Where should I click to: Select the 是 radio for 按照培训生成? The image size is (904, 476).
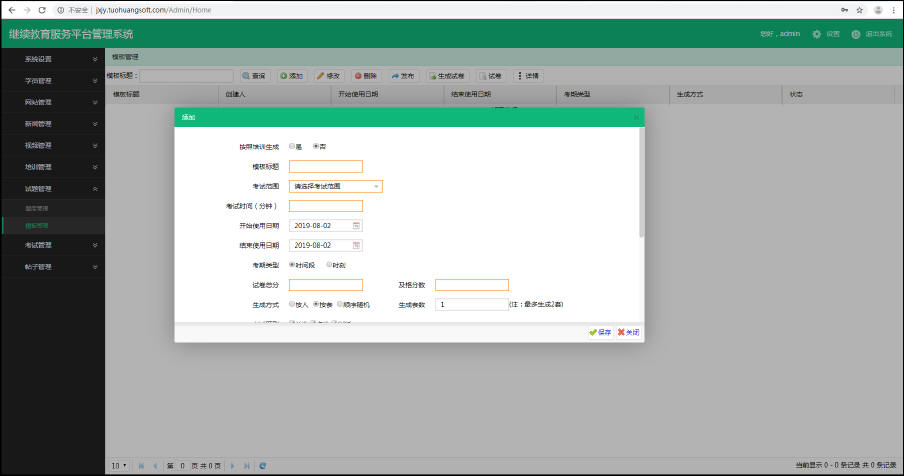(x=292, y=146)
